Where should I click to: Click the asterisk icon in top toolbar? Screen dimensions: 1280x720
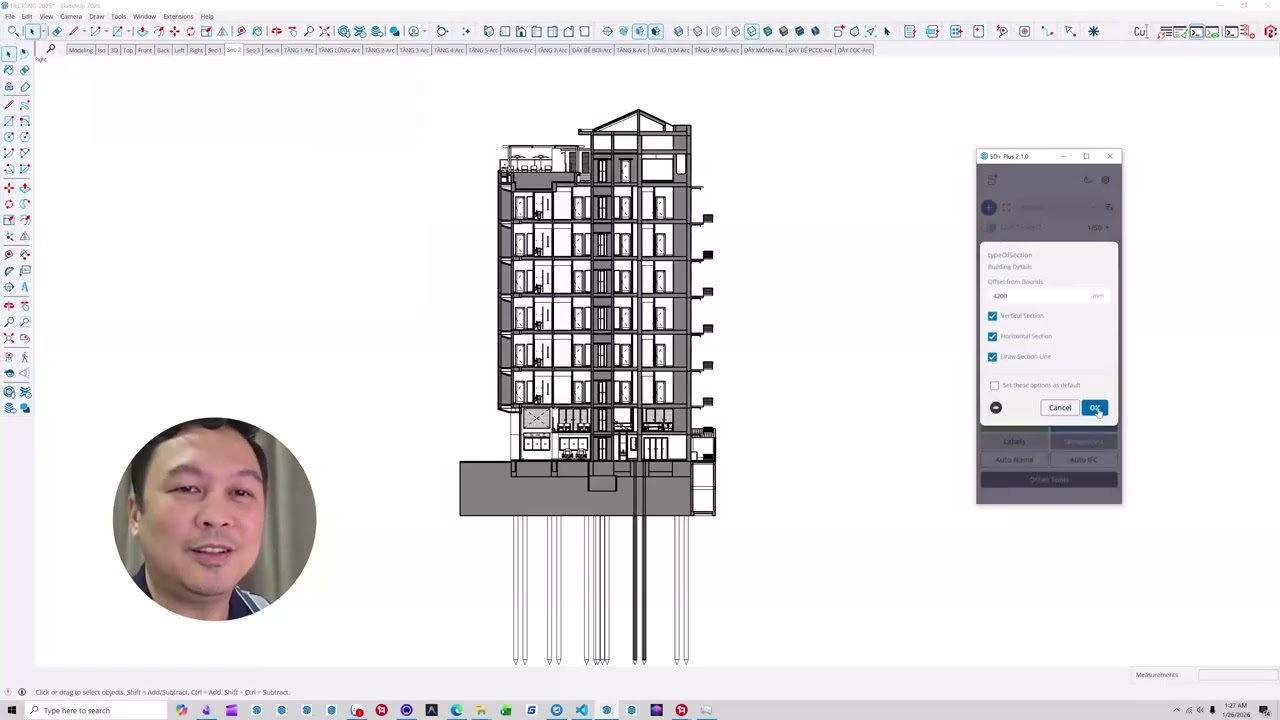(1093, 32)
